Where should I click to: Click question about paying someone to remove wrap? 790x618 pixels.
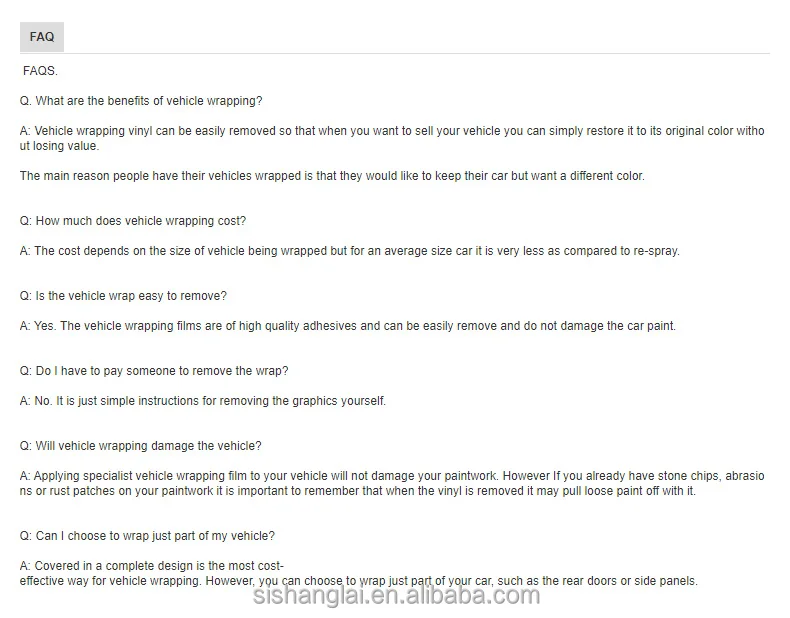click(154, 371)
